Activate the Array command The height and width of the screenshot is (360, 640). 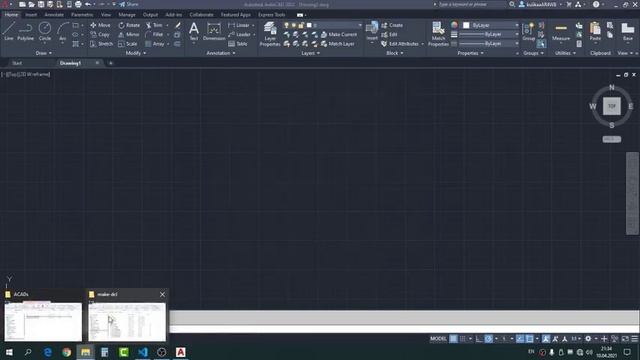click(x=155, y=44)
